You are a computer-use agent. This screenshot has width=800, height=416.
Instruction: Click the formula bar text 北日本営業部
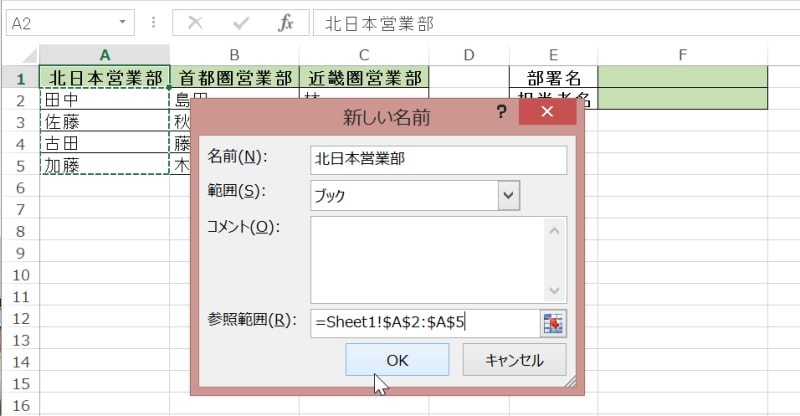[379, 24]
